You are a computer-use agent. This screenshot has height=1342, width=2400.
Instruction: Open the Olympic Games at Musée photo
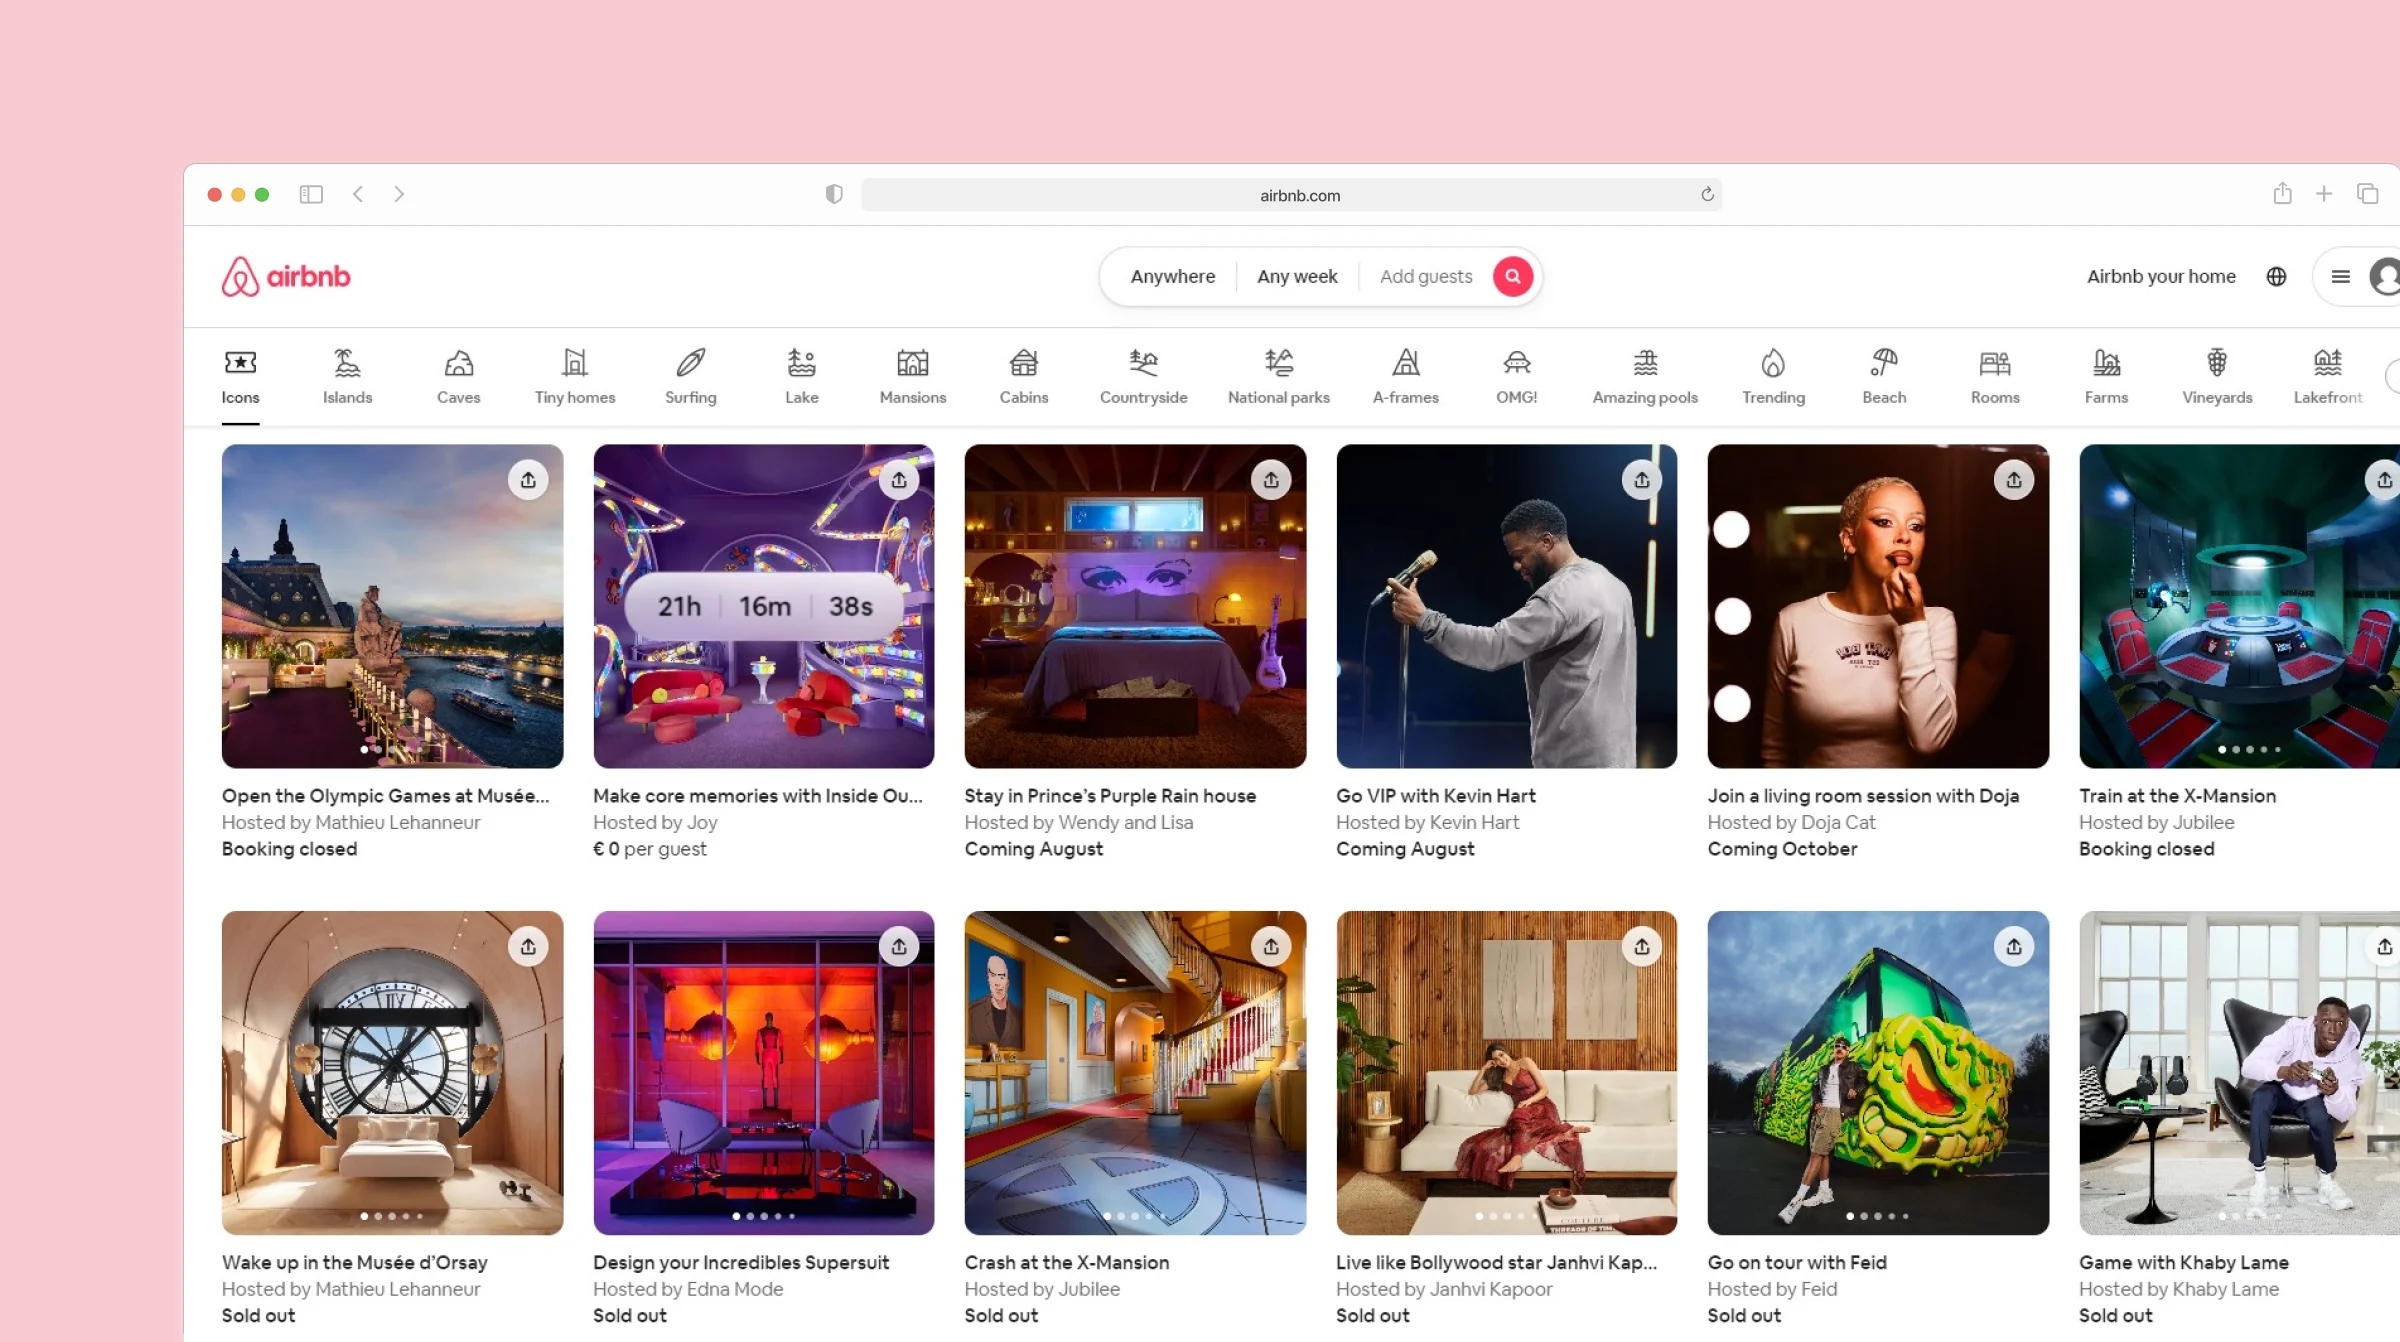coord(392,606)
